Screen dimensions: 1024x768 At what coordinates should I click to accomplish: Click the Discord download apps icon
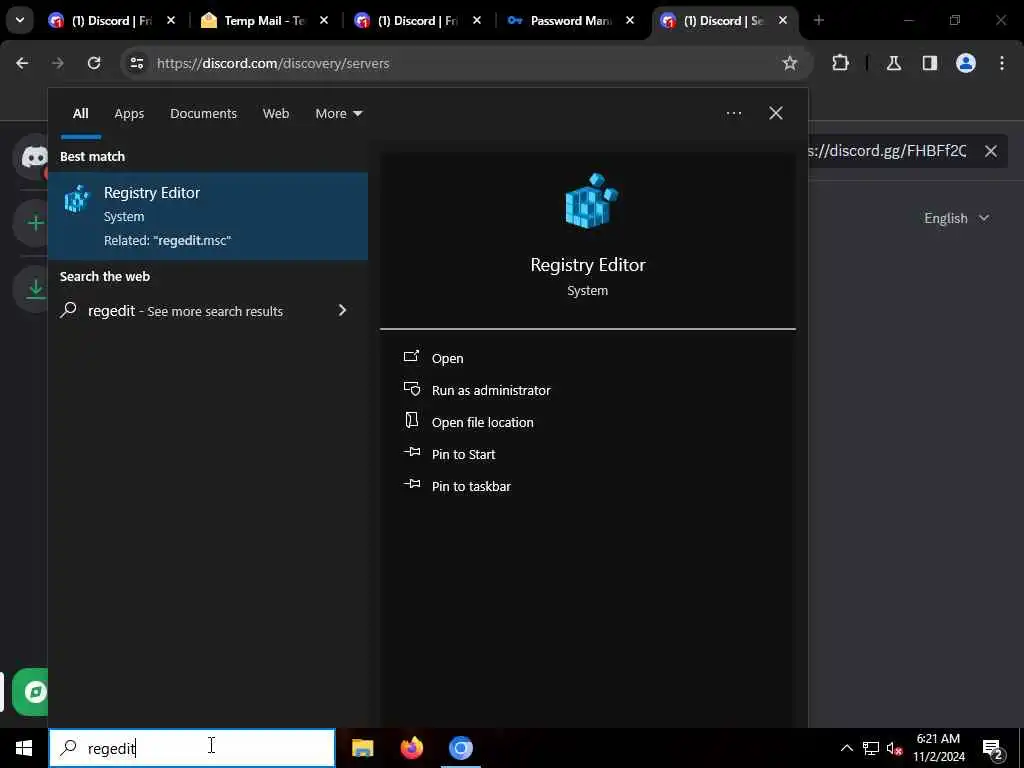pyautogui.click(x=34, y=288)
